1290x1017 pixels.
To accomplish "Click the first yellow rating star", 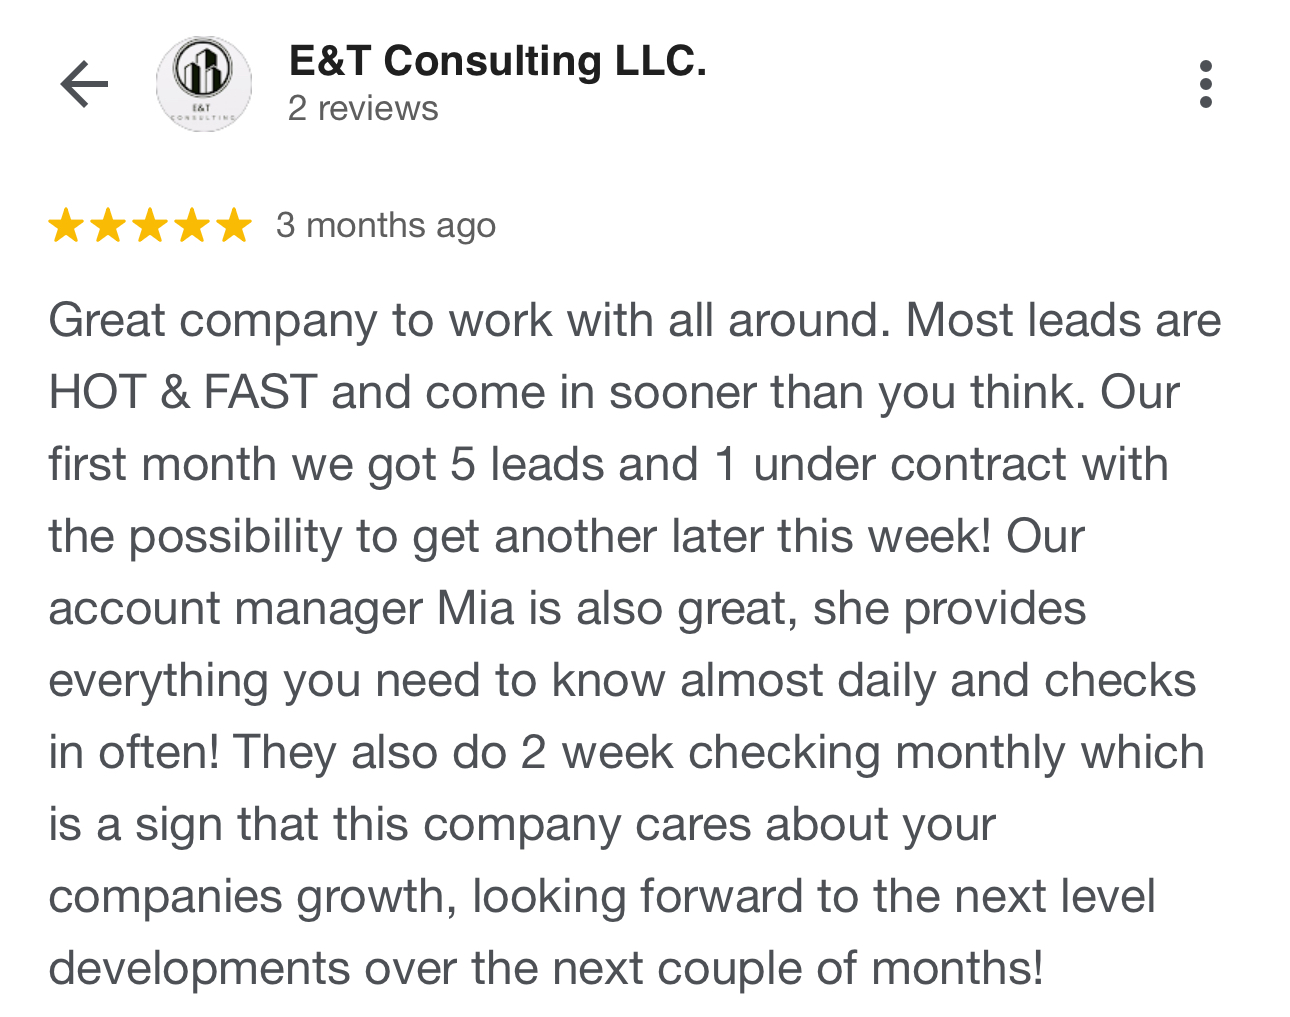I will tap(66, 226).
